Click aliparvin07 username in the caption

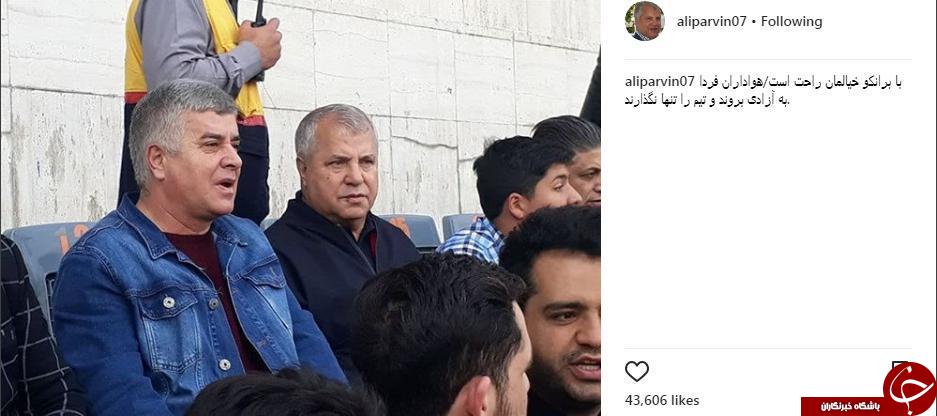click(659, 82)
